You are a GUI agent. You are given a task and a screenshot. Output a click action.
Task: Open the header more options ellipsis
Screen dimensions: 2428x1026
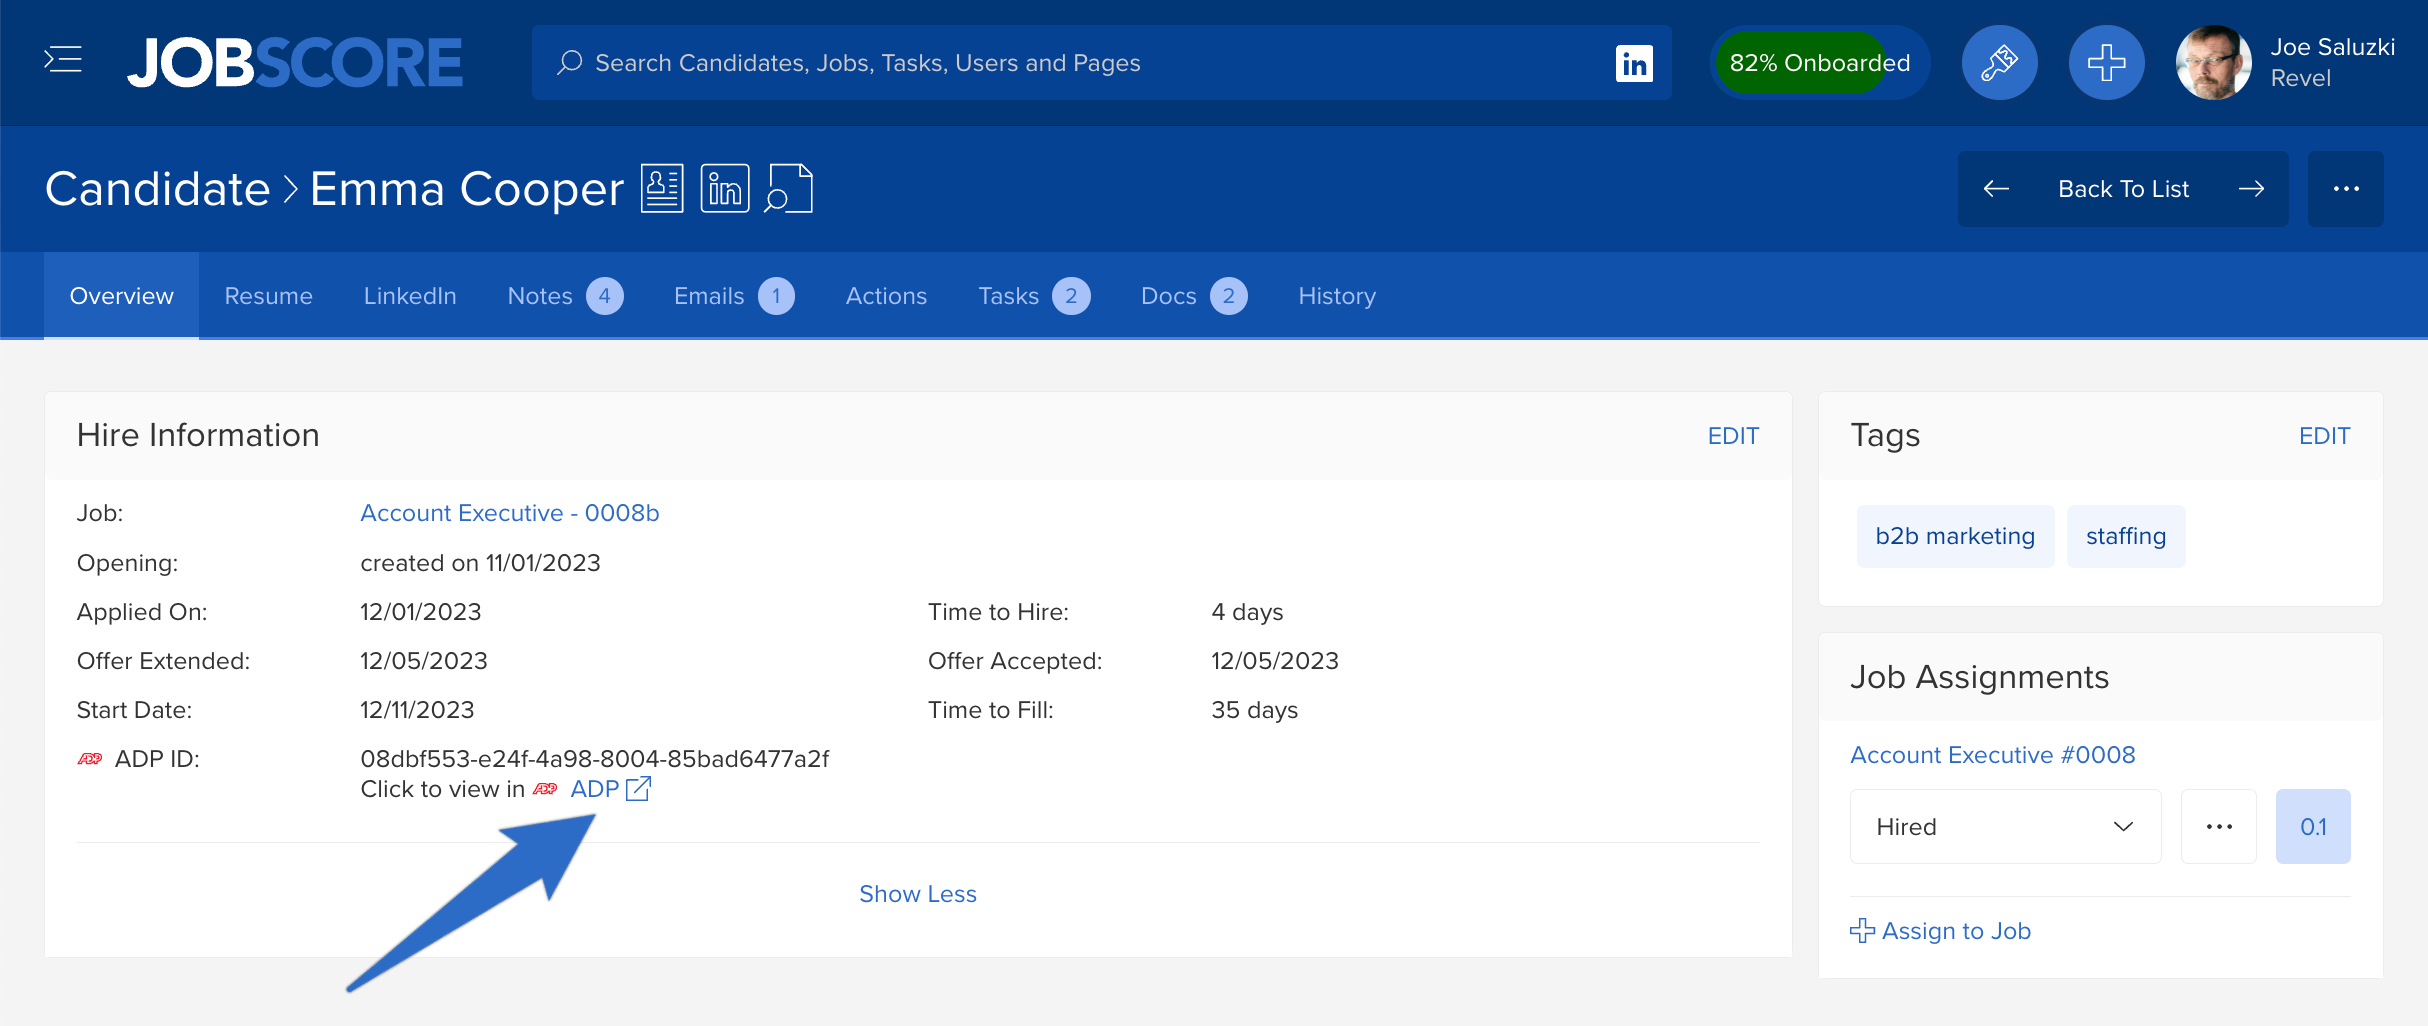[2345, 189]
